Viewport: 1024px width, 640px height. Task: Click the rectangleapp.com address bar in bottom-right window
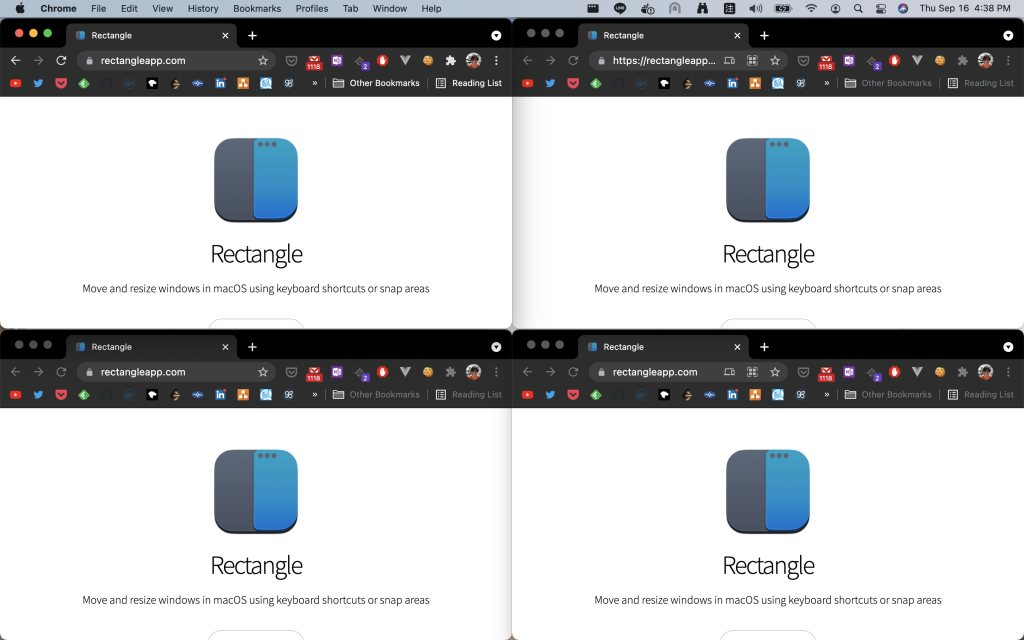[x=688, y=372]
